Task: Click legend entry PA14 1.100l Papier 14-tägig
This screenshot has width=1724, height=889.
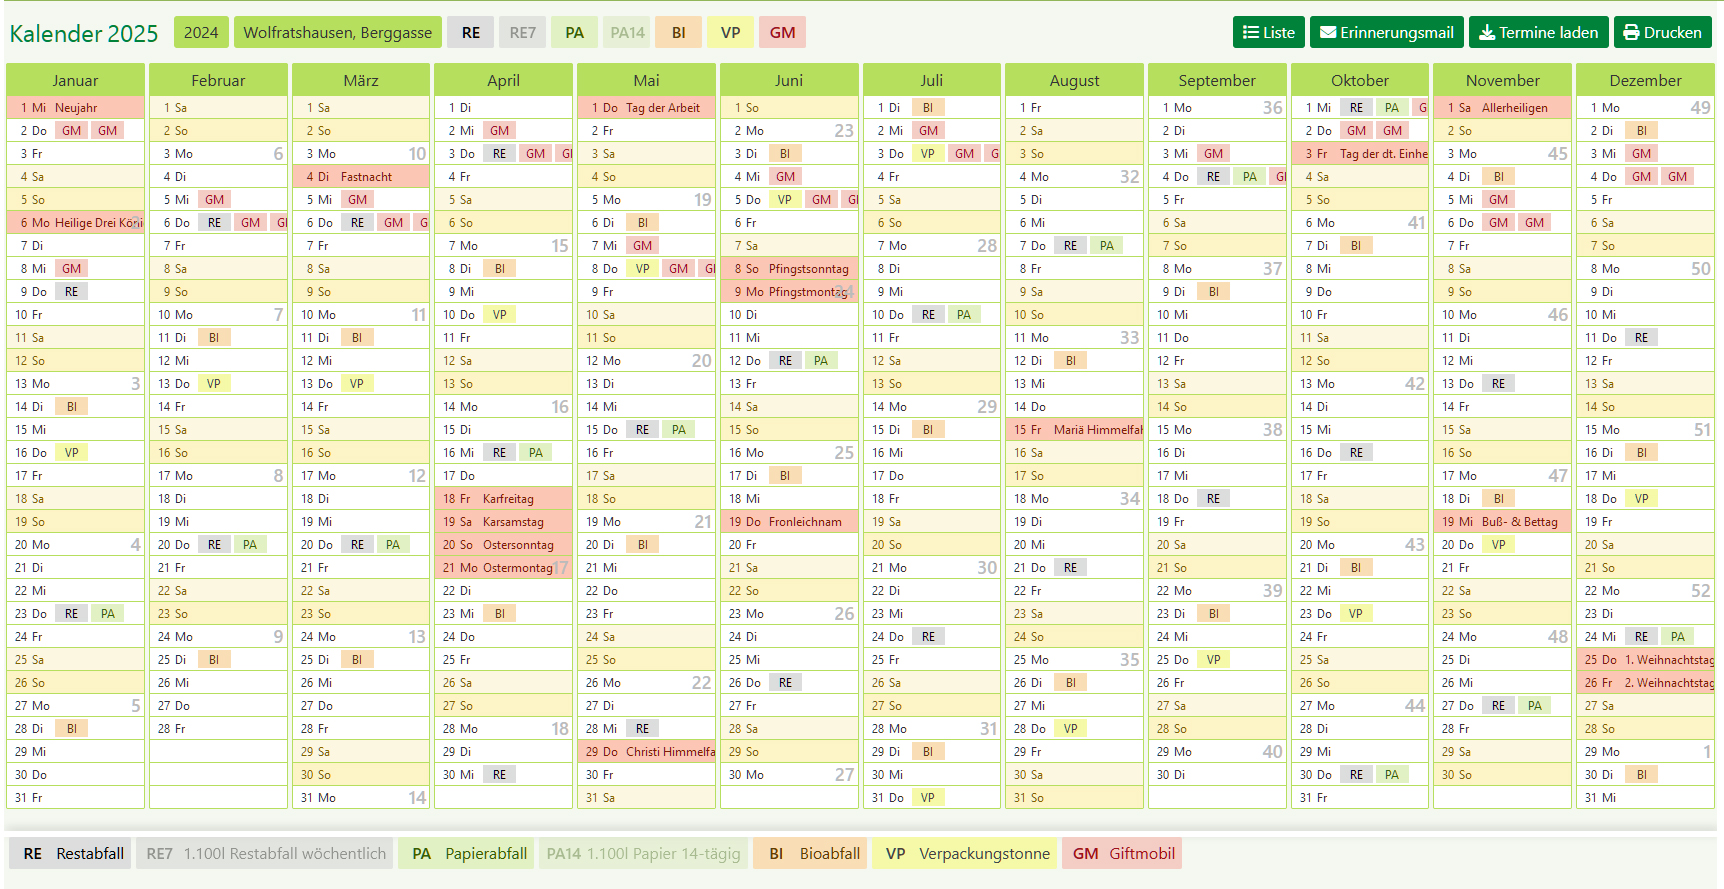Action: 644,853
